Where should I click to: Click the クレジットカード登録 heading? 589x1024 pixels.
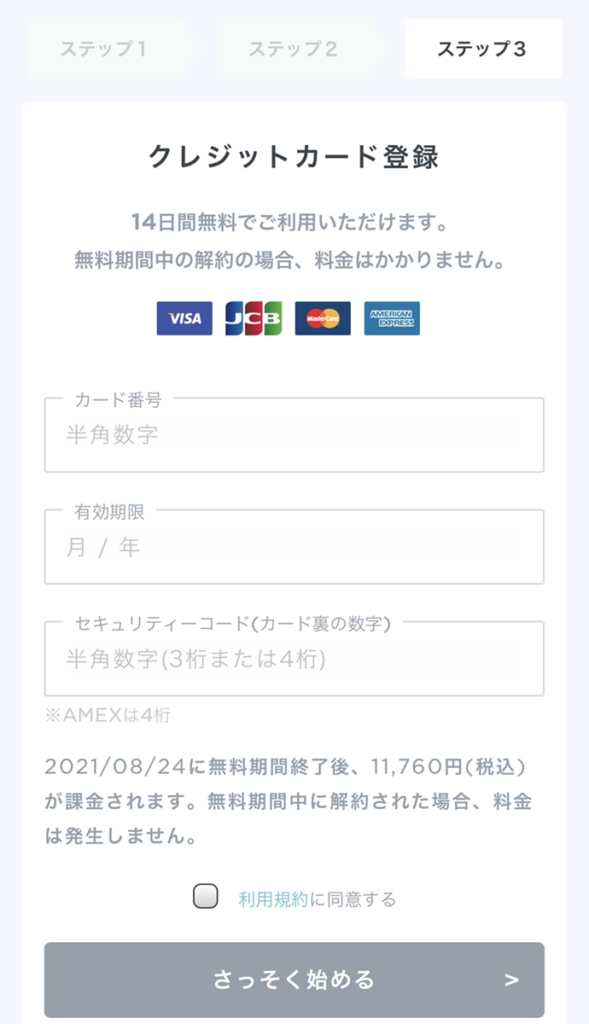(294, 157)
